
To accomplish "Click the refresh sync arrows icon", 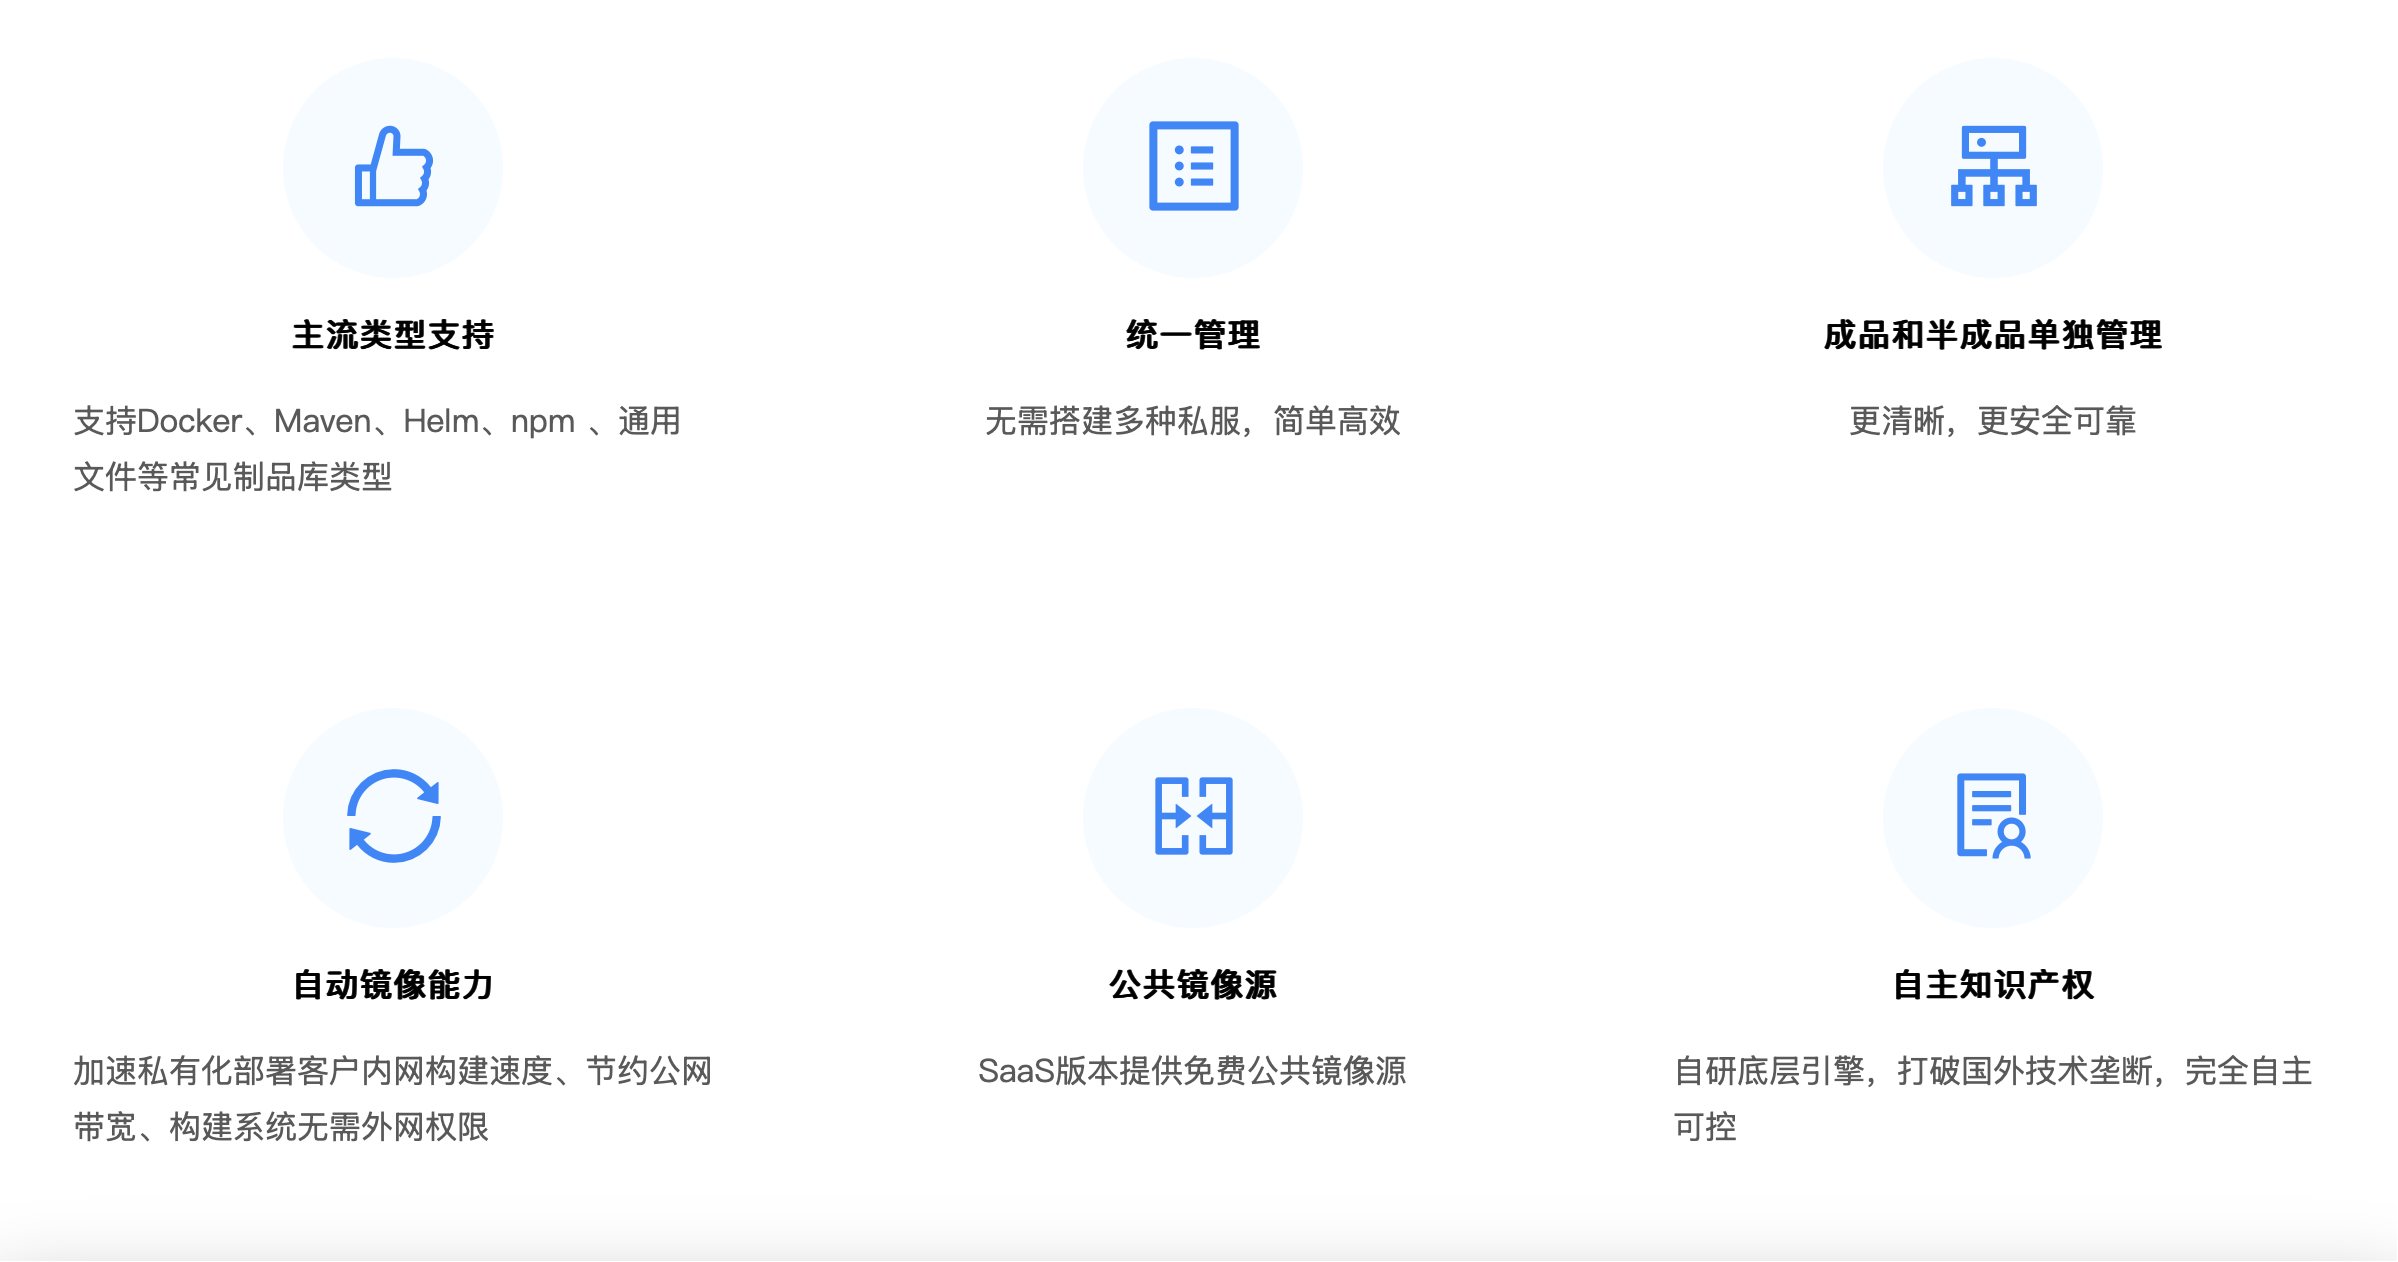I will click(x=393, y=816).
